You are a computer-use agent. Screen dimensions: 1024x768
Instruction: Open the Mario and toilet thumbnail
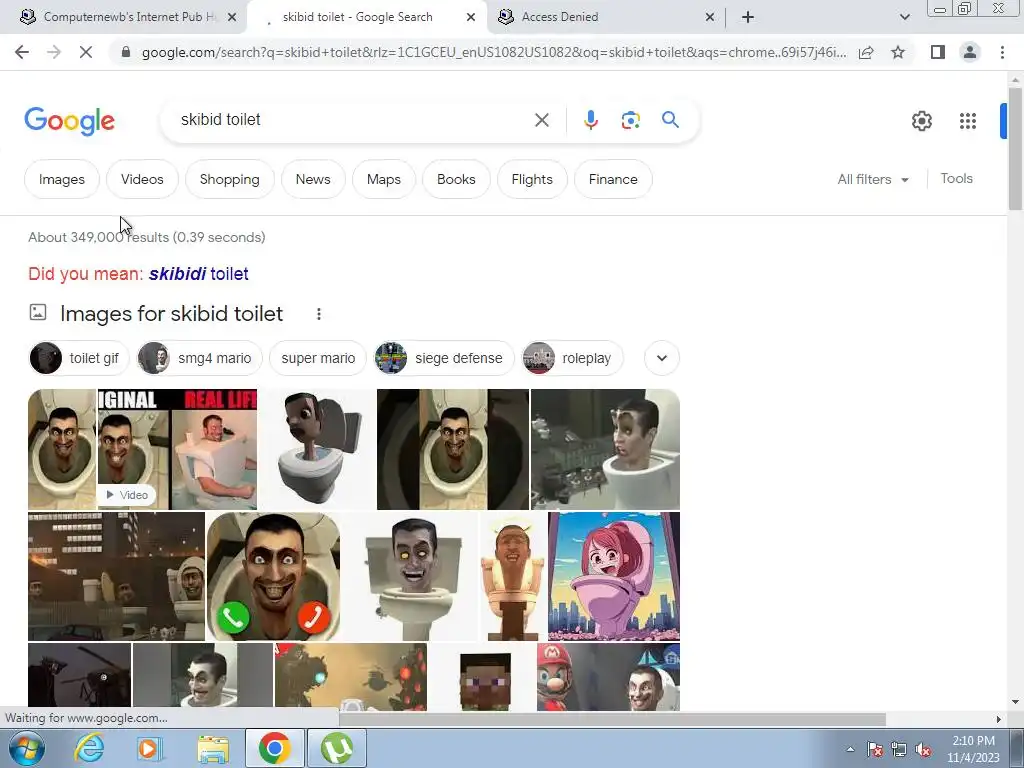click(608, 677)
